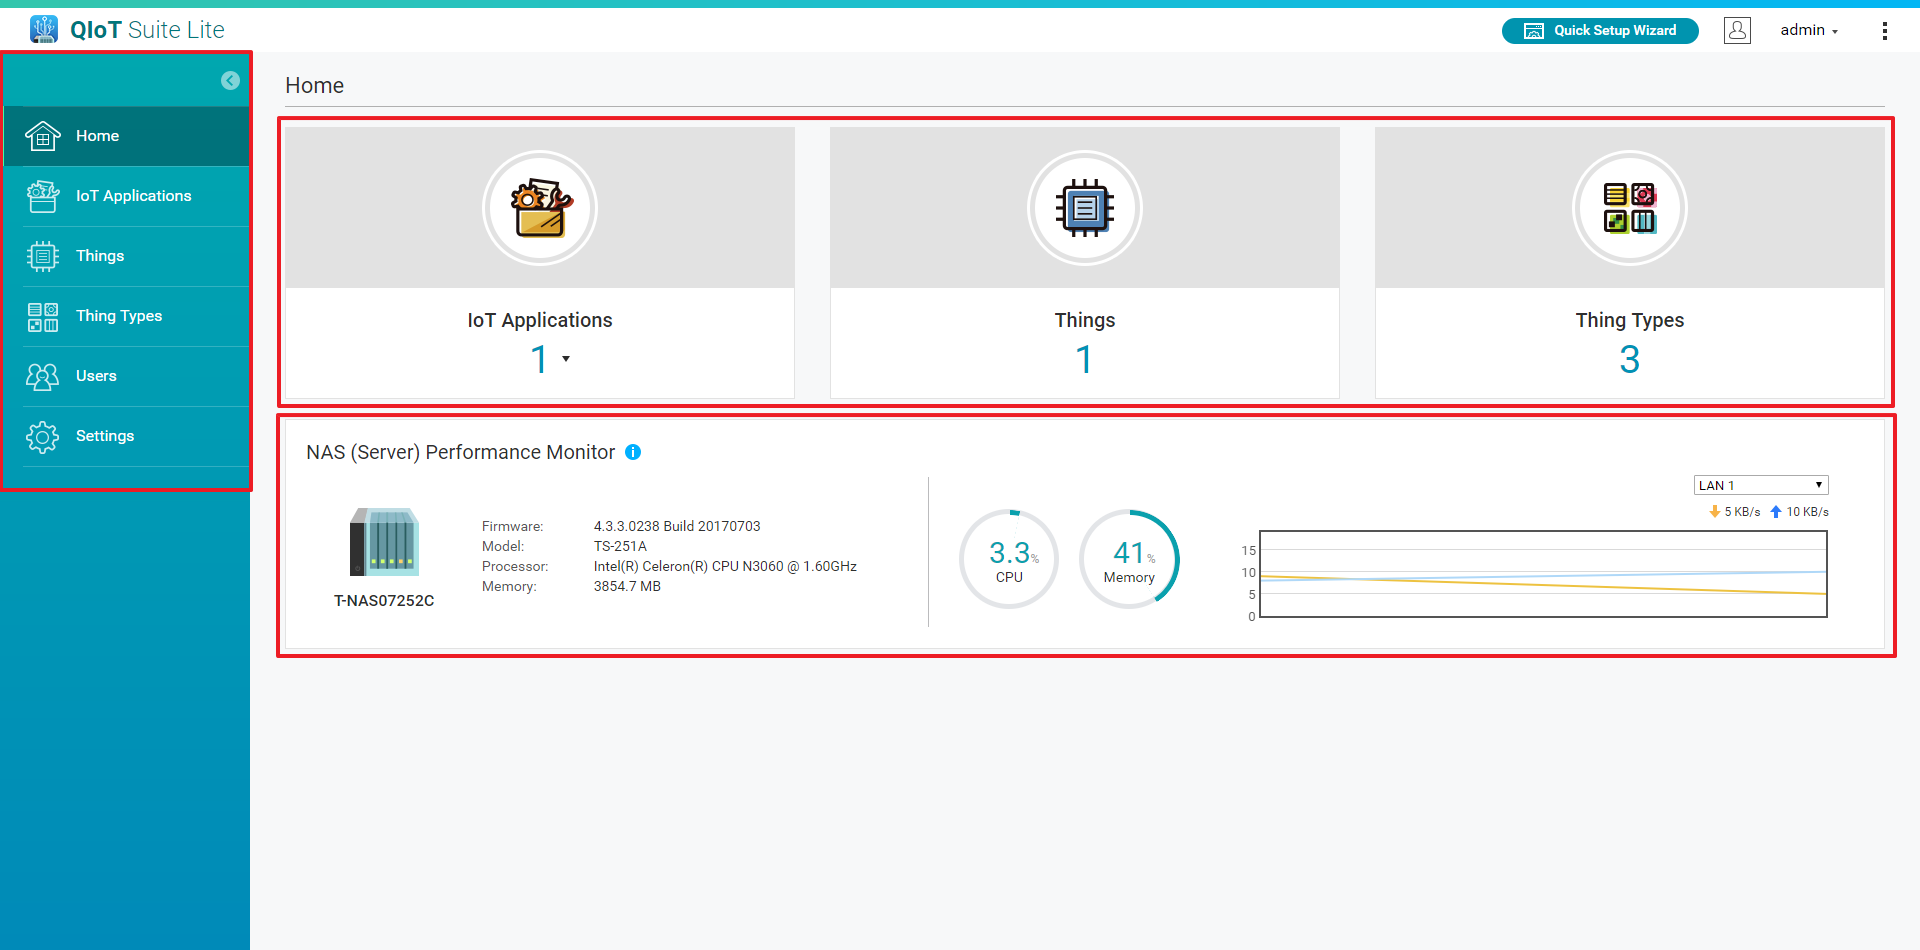The image size is (1920, 950).
Task: Click the Things chip icon on dashboard card
Action: (x=1084, y=208)
